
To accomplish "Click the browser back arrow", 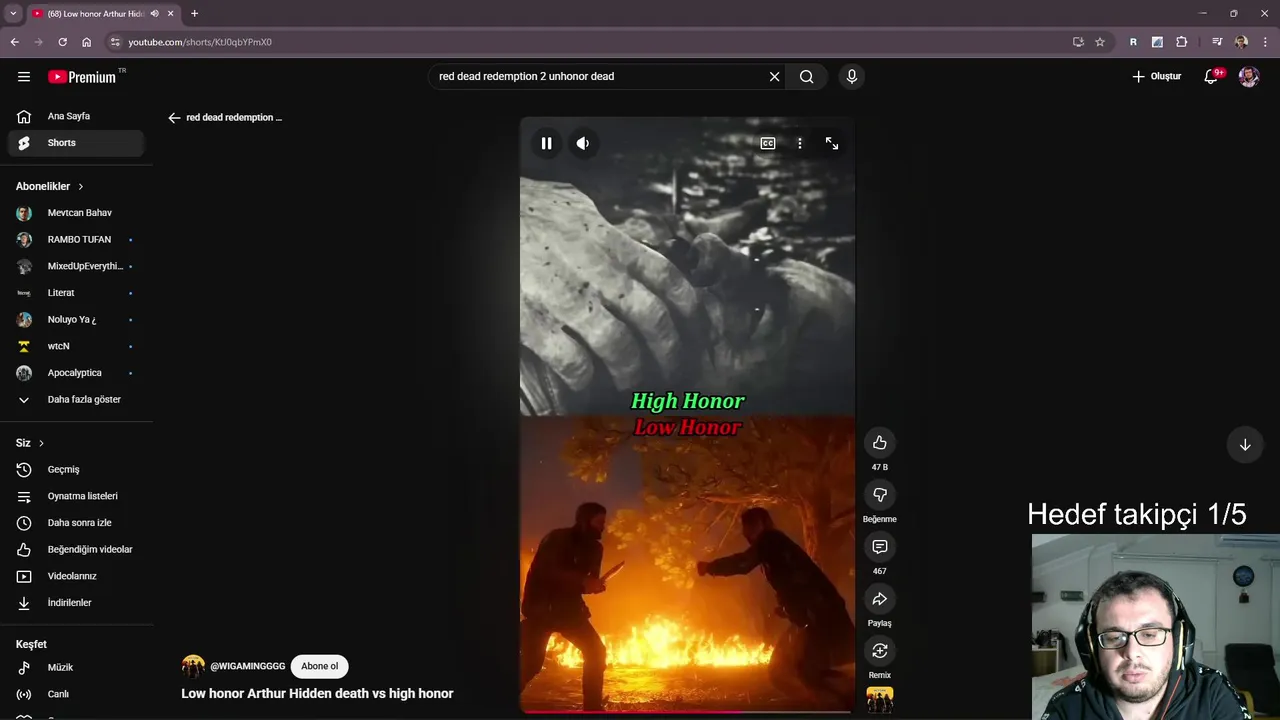I will tap(14, 42).
